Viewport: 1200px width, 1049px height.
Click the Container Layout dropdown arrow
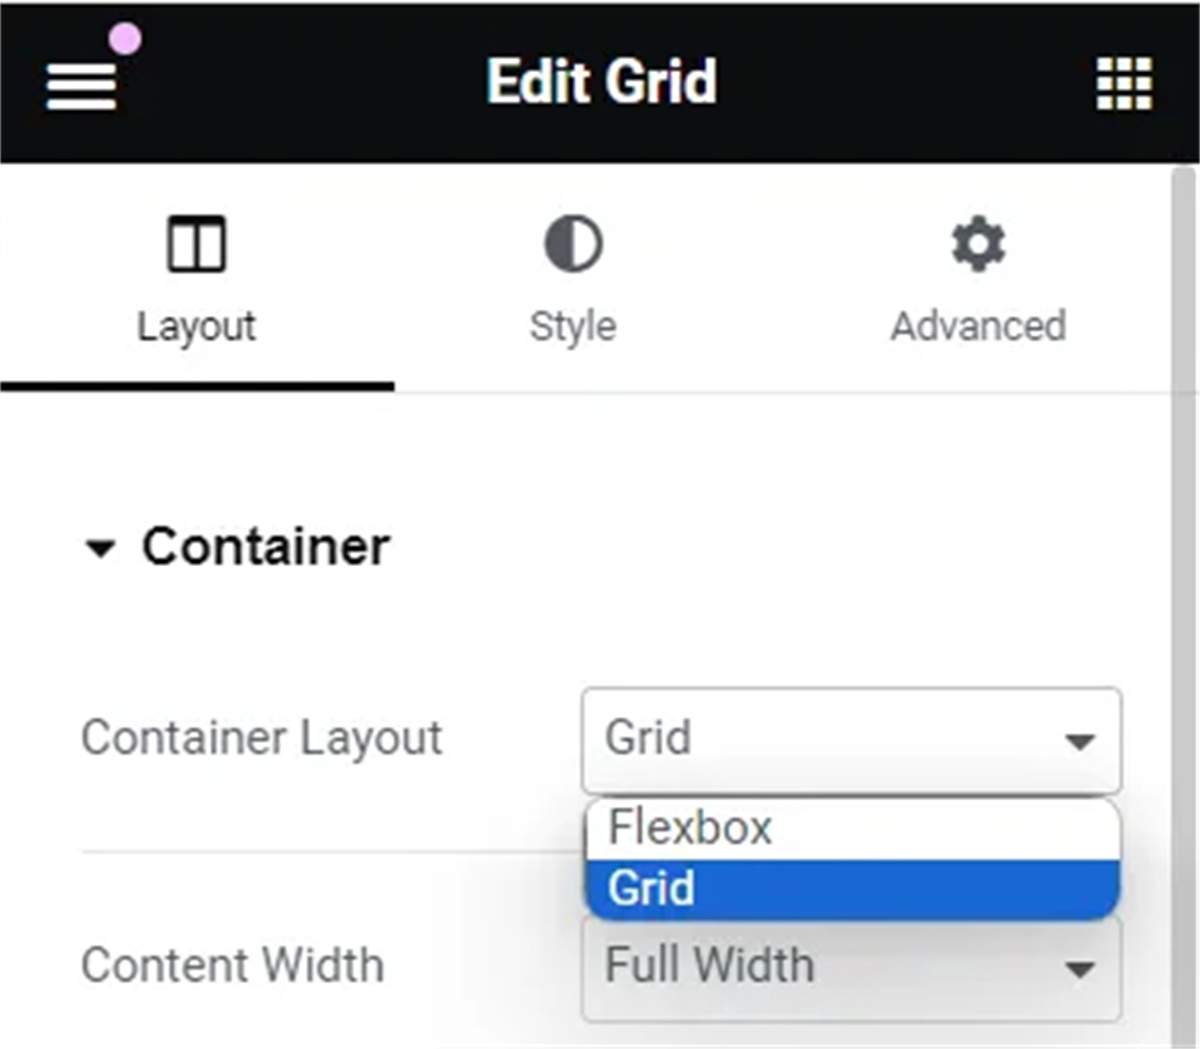click(x=1079, y=742)
